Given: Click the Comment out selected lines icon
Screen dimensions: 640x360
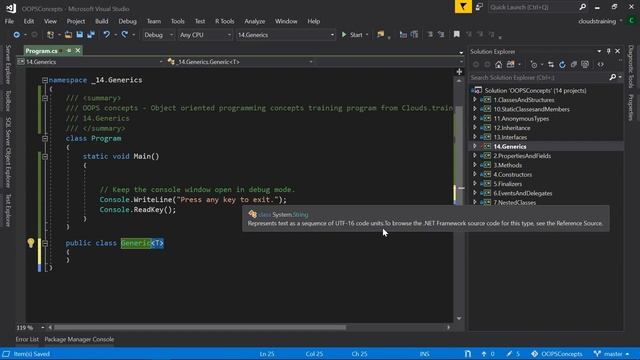Looking at the screenshot, I should [x=430, y=35].
